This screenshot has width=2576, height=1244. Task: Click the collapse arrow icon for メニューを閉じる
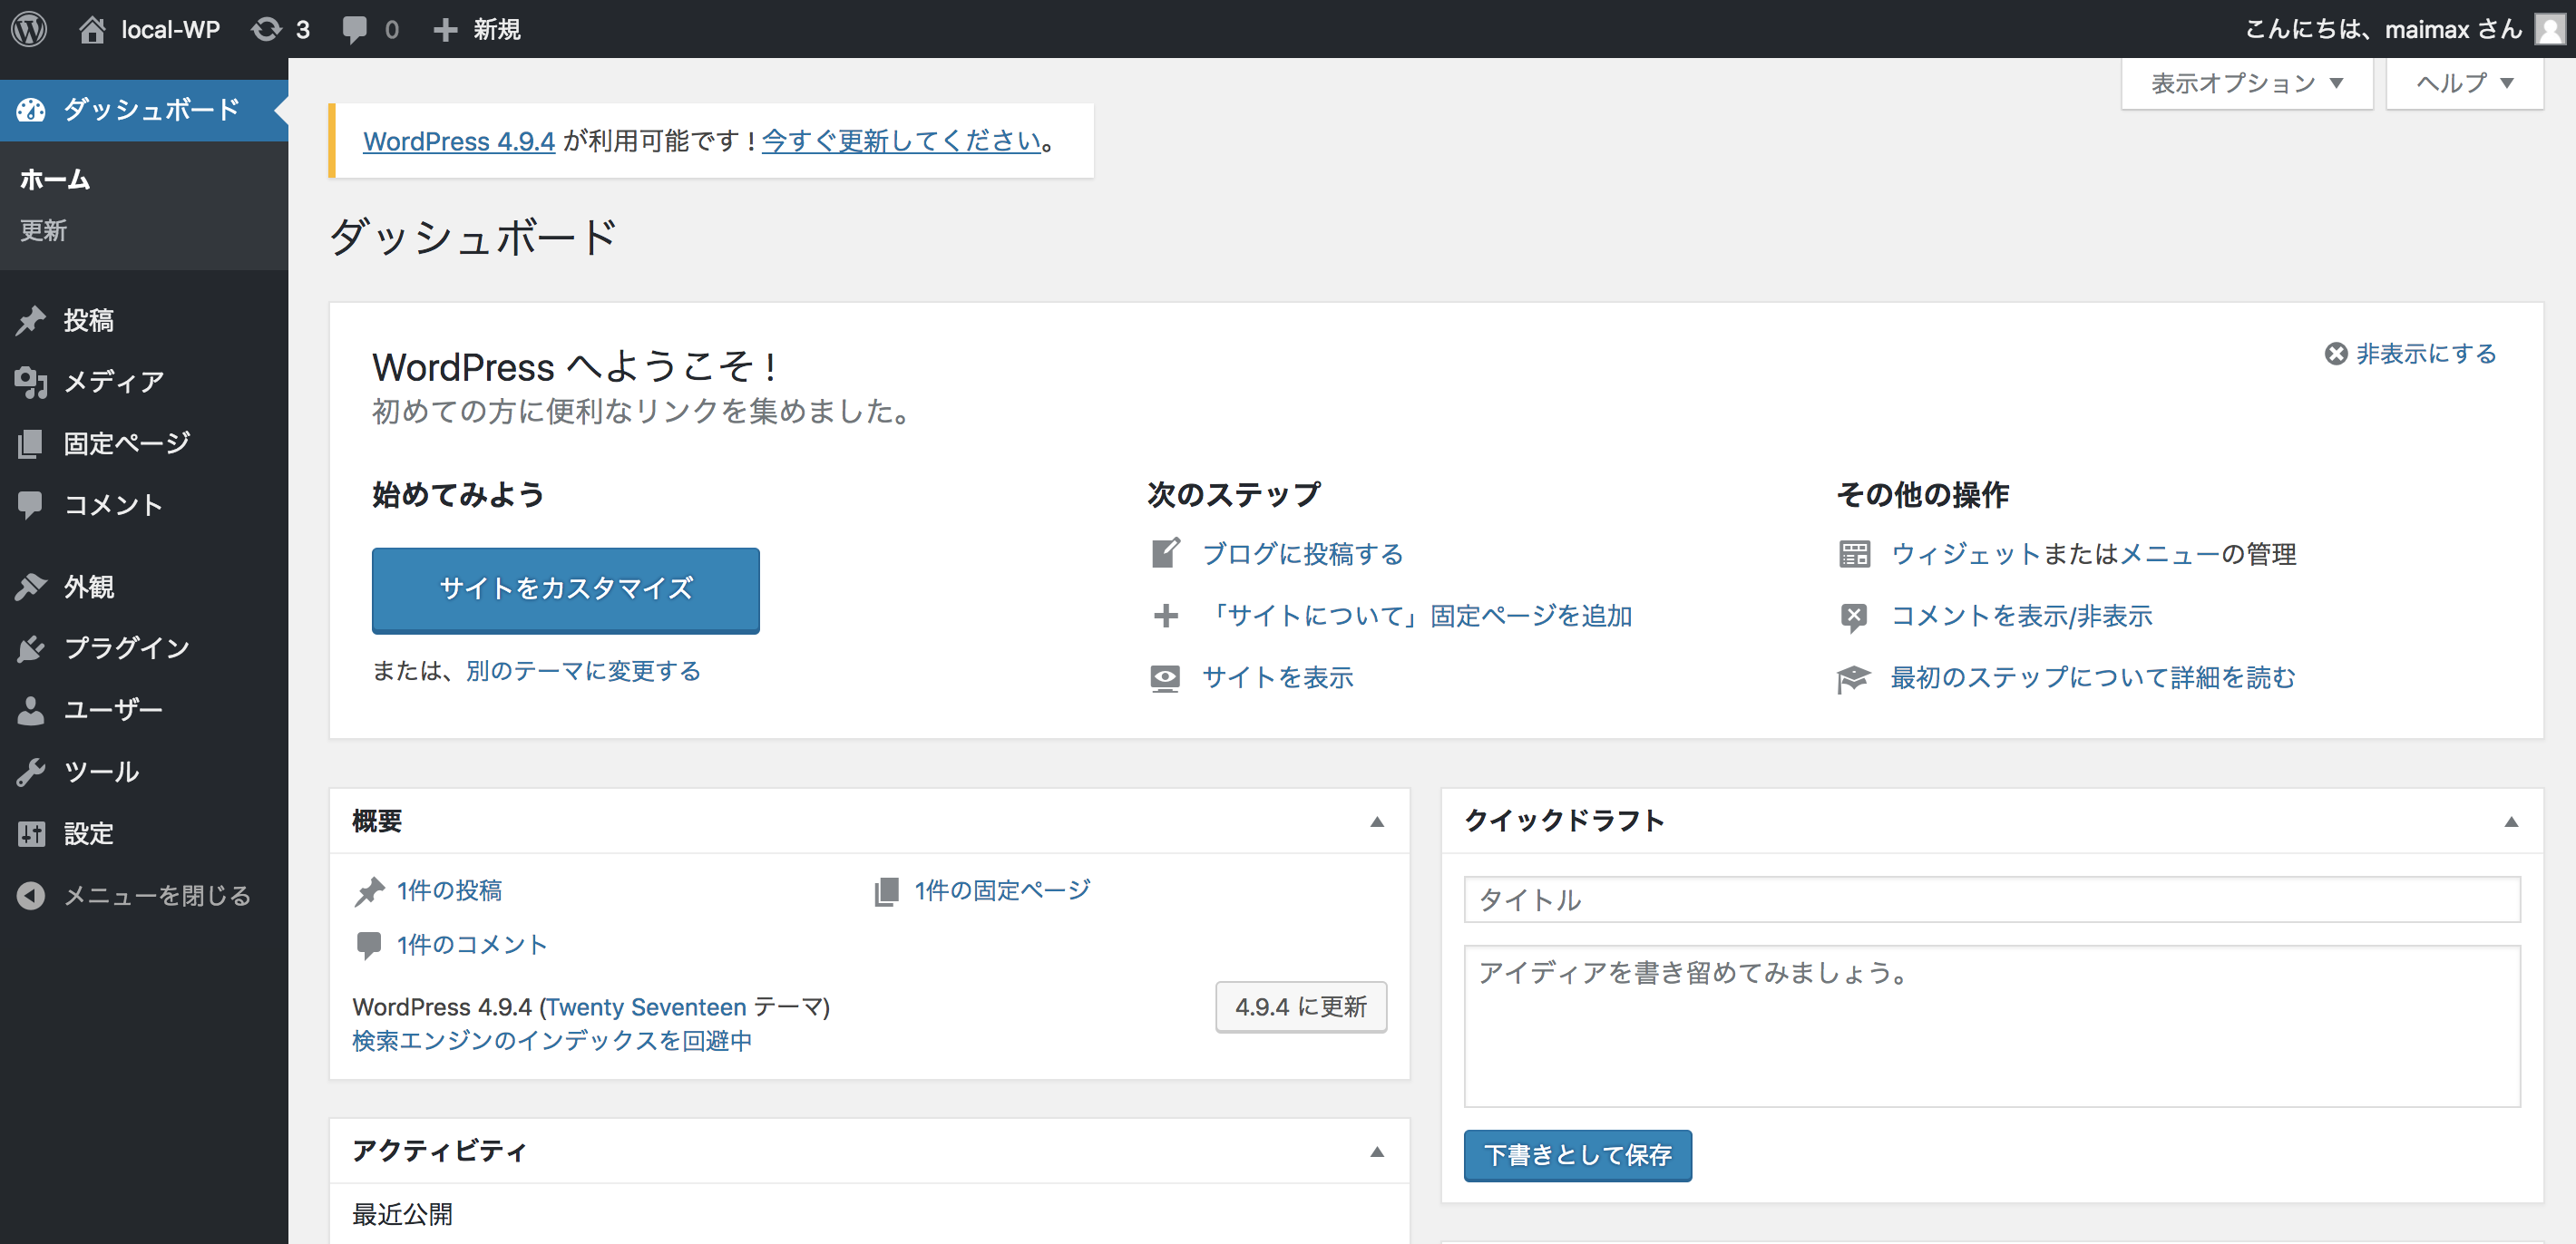pos(31,895)
